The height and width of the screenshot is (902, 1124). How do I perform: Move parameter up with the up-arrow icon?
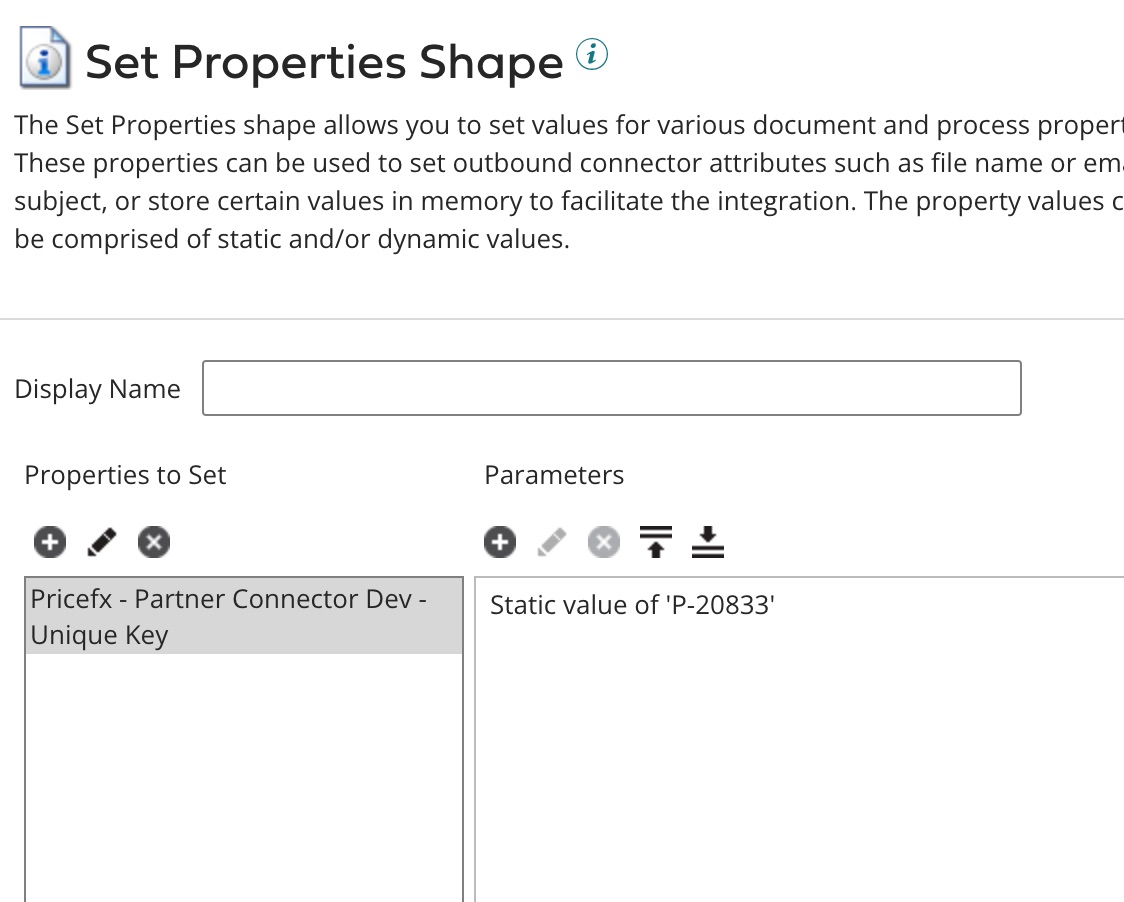click(x=655, y=542)
